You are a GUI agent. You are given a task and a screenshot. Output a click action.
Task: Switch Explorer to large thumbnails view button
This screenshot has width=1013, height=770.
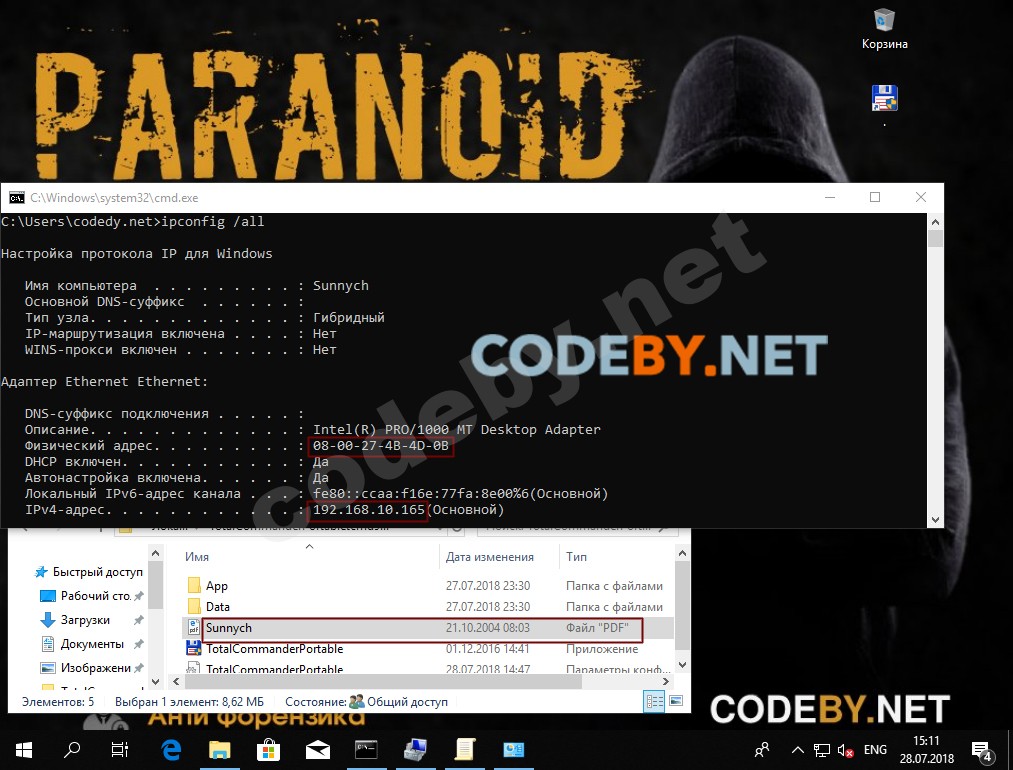[676, 702]
